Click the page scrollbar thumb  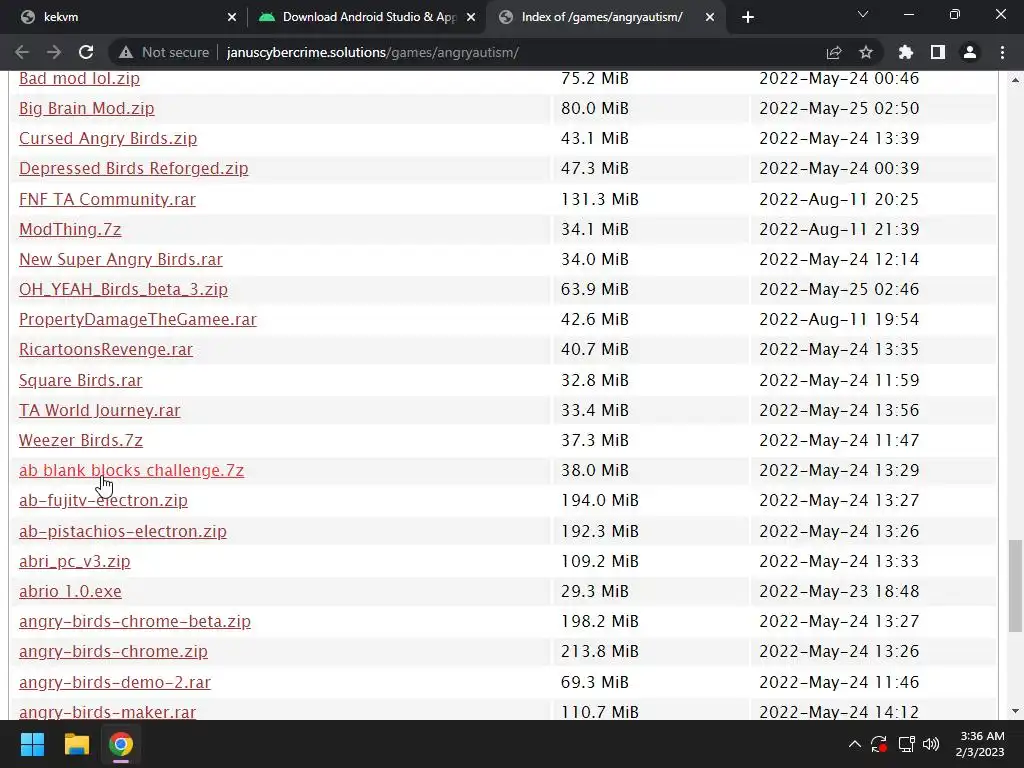tap(1014, 586)
